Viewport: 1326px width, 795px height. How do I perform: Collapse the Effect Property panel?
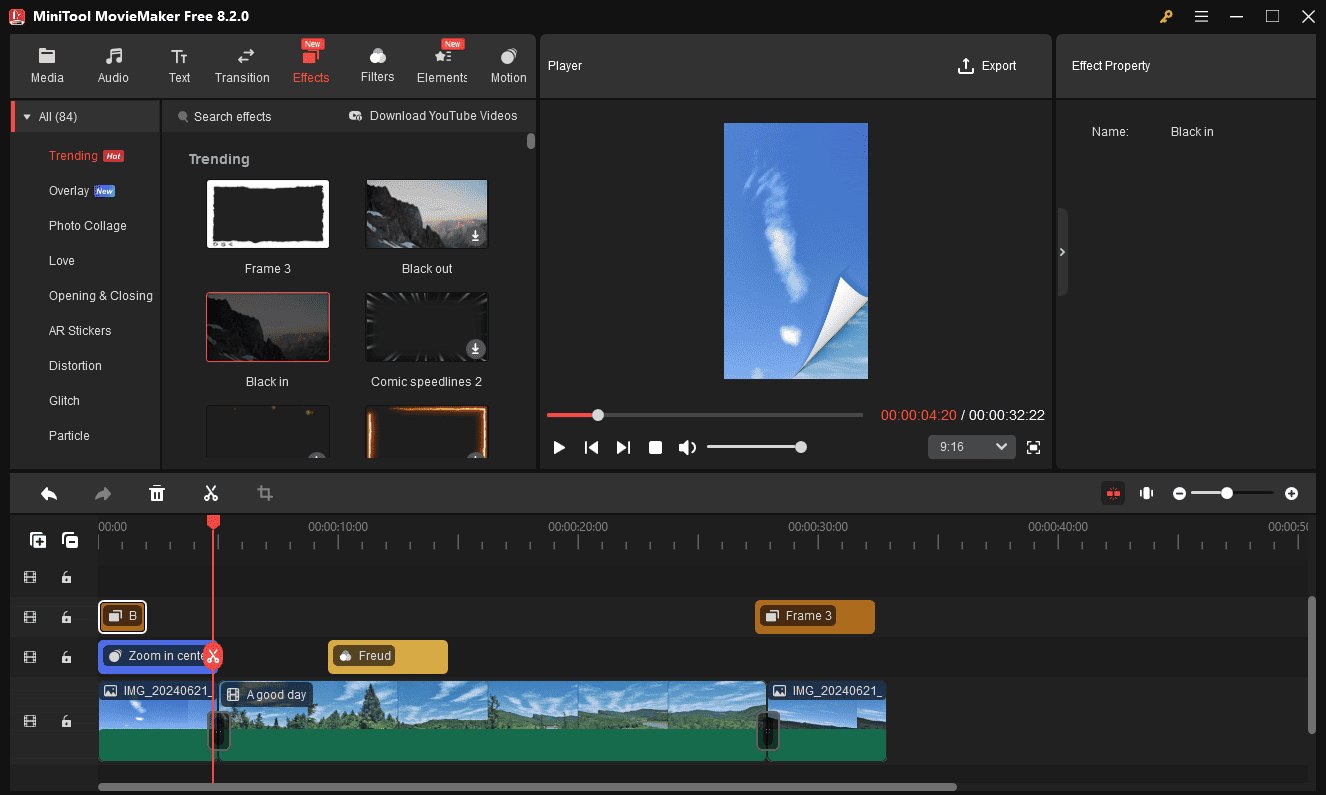(1062, 252)
